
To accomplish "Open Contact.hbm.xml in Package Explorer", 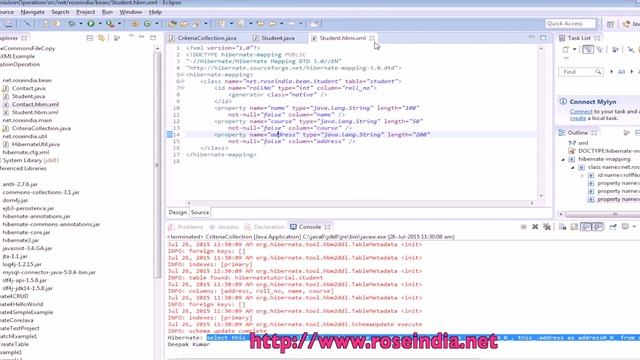I will coord(35,104).
